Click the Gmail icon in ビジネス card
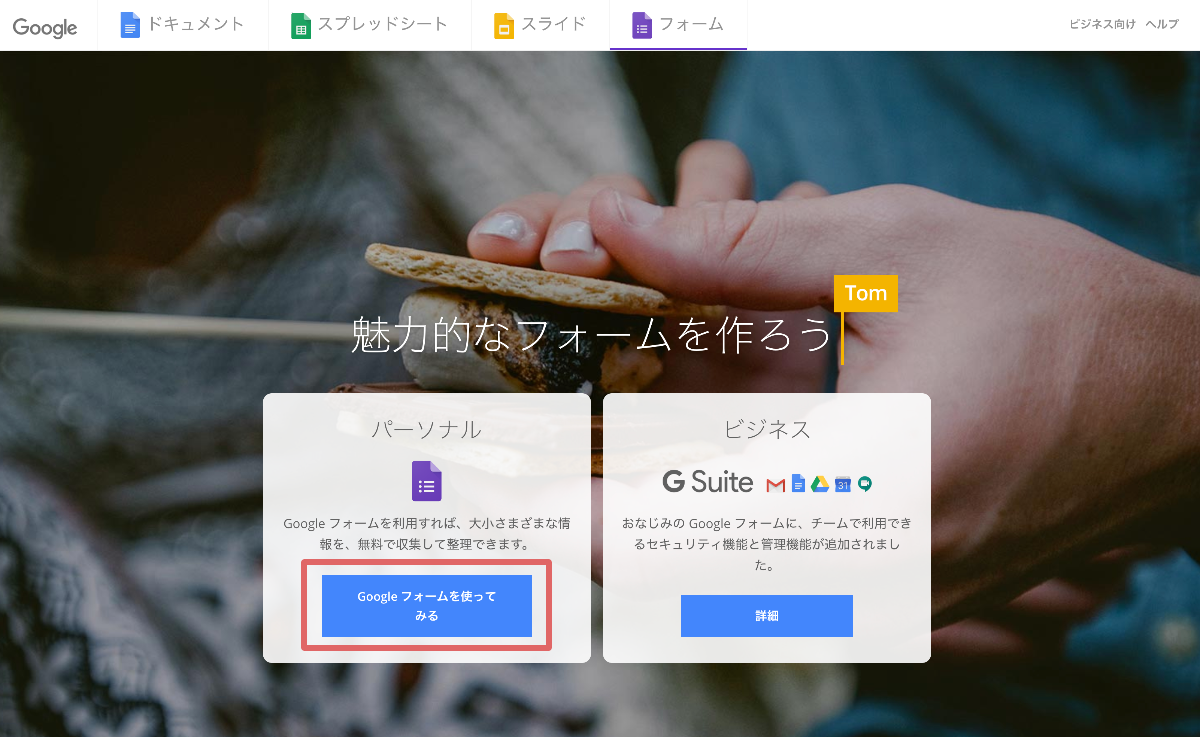The width and height of the screenshot is (1200, 737). [x=775, y=485]
